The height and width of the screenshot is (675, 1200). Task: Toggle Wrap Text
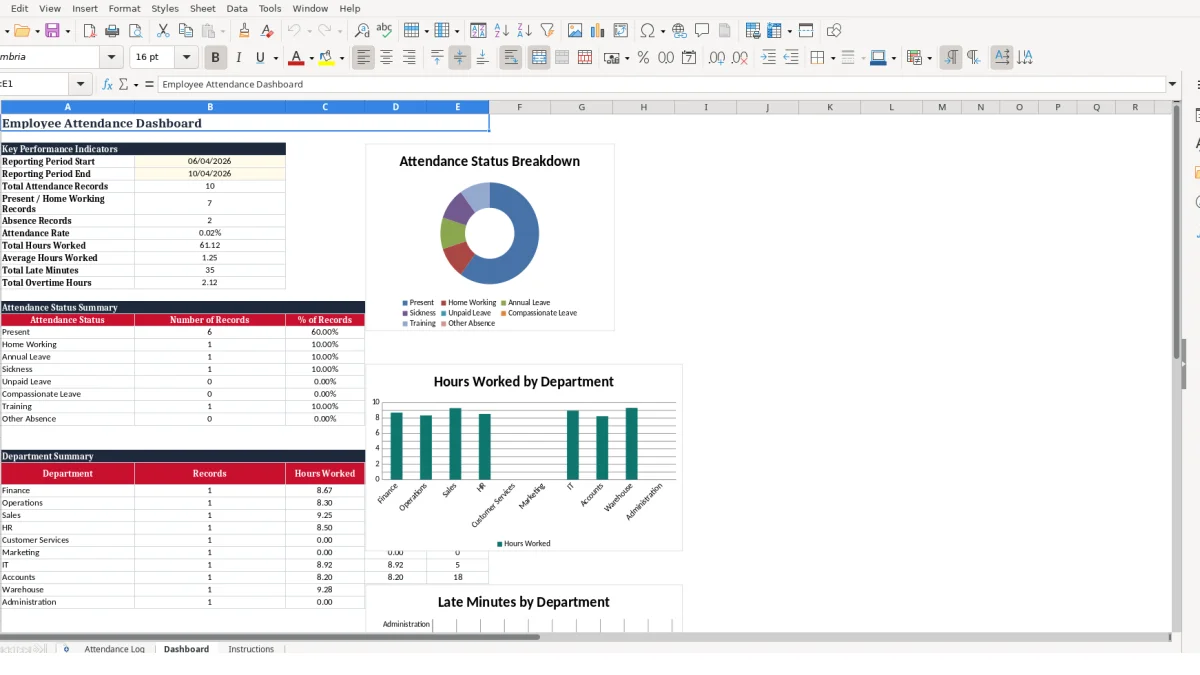511,58
